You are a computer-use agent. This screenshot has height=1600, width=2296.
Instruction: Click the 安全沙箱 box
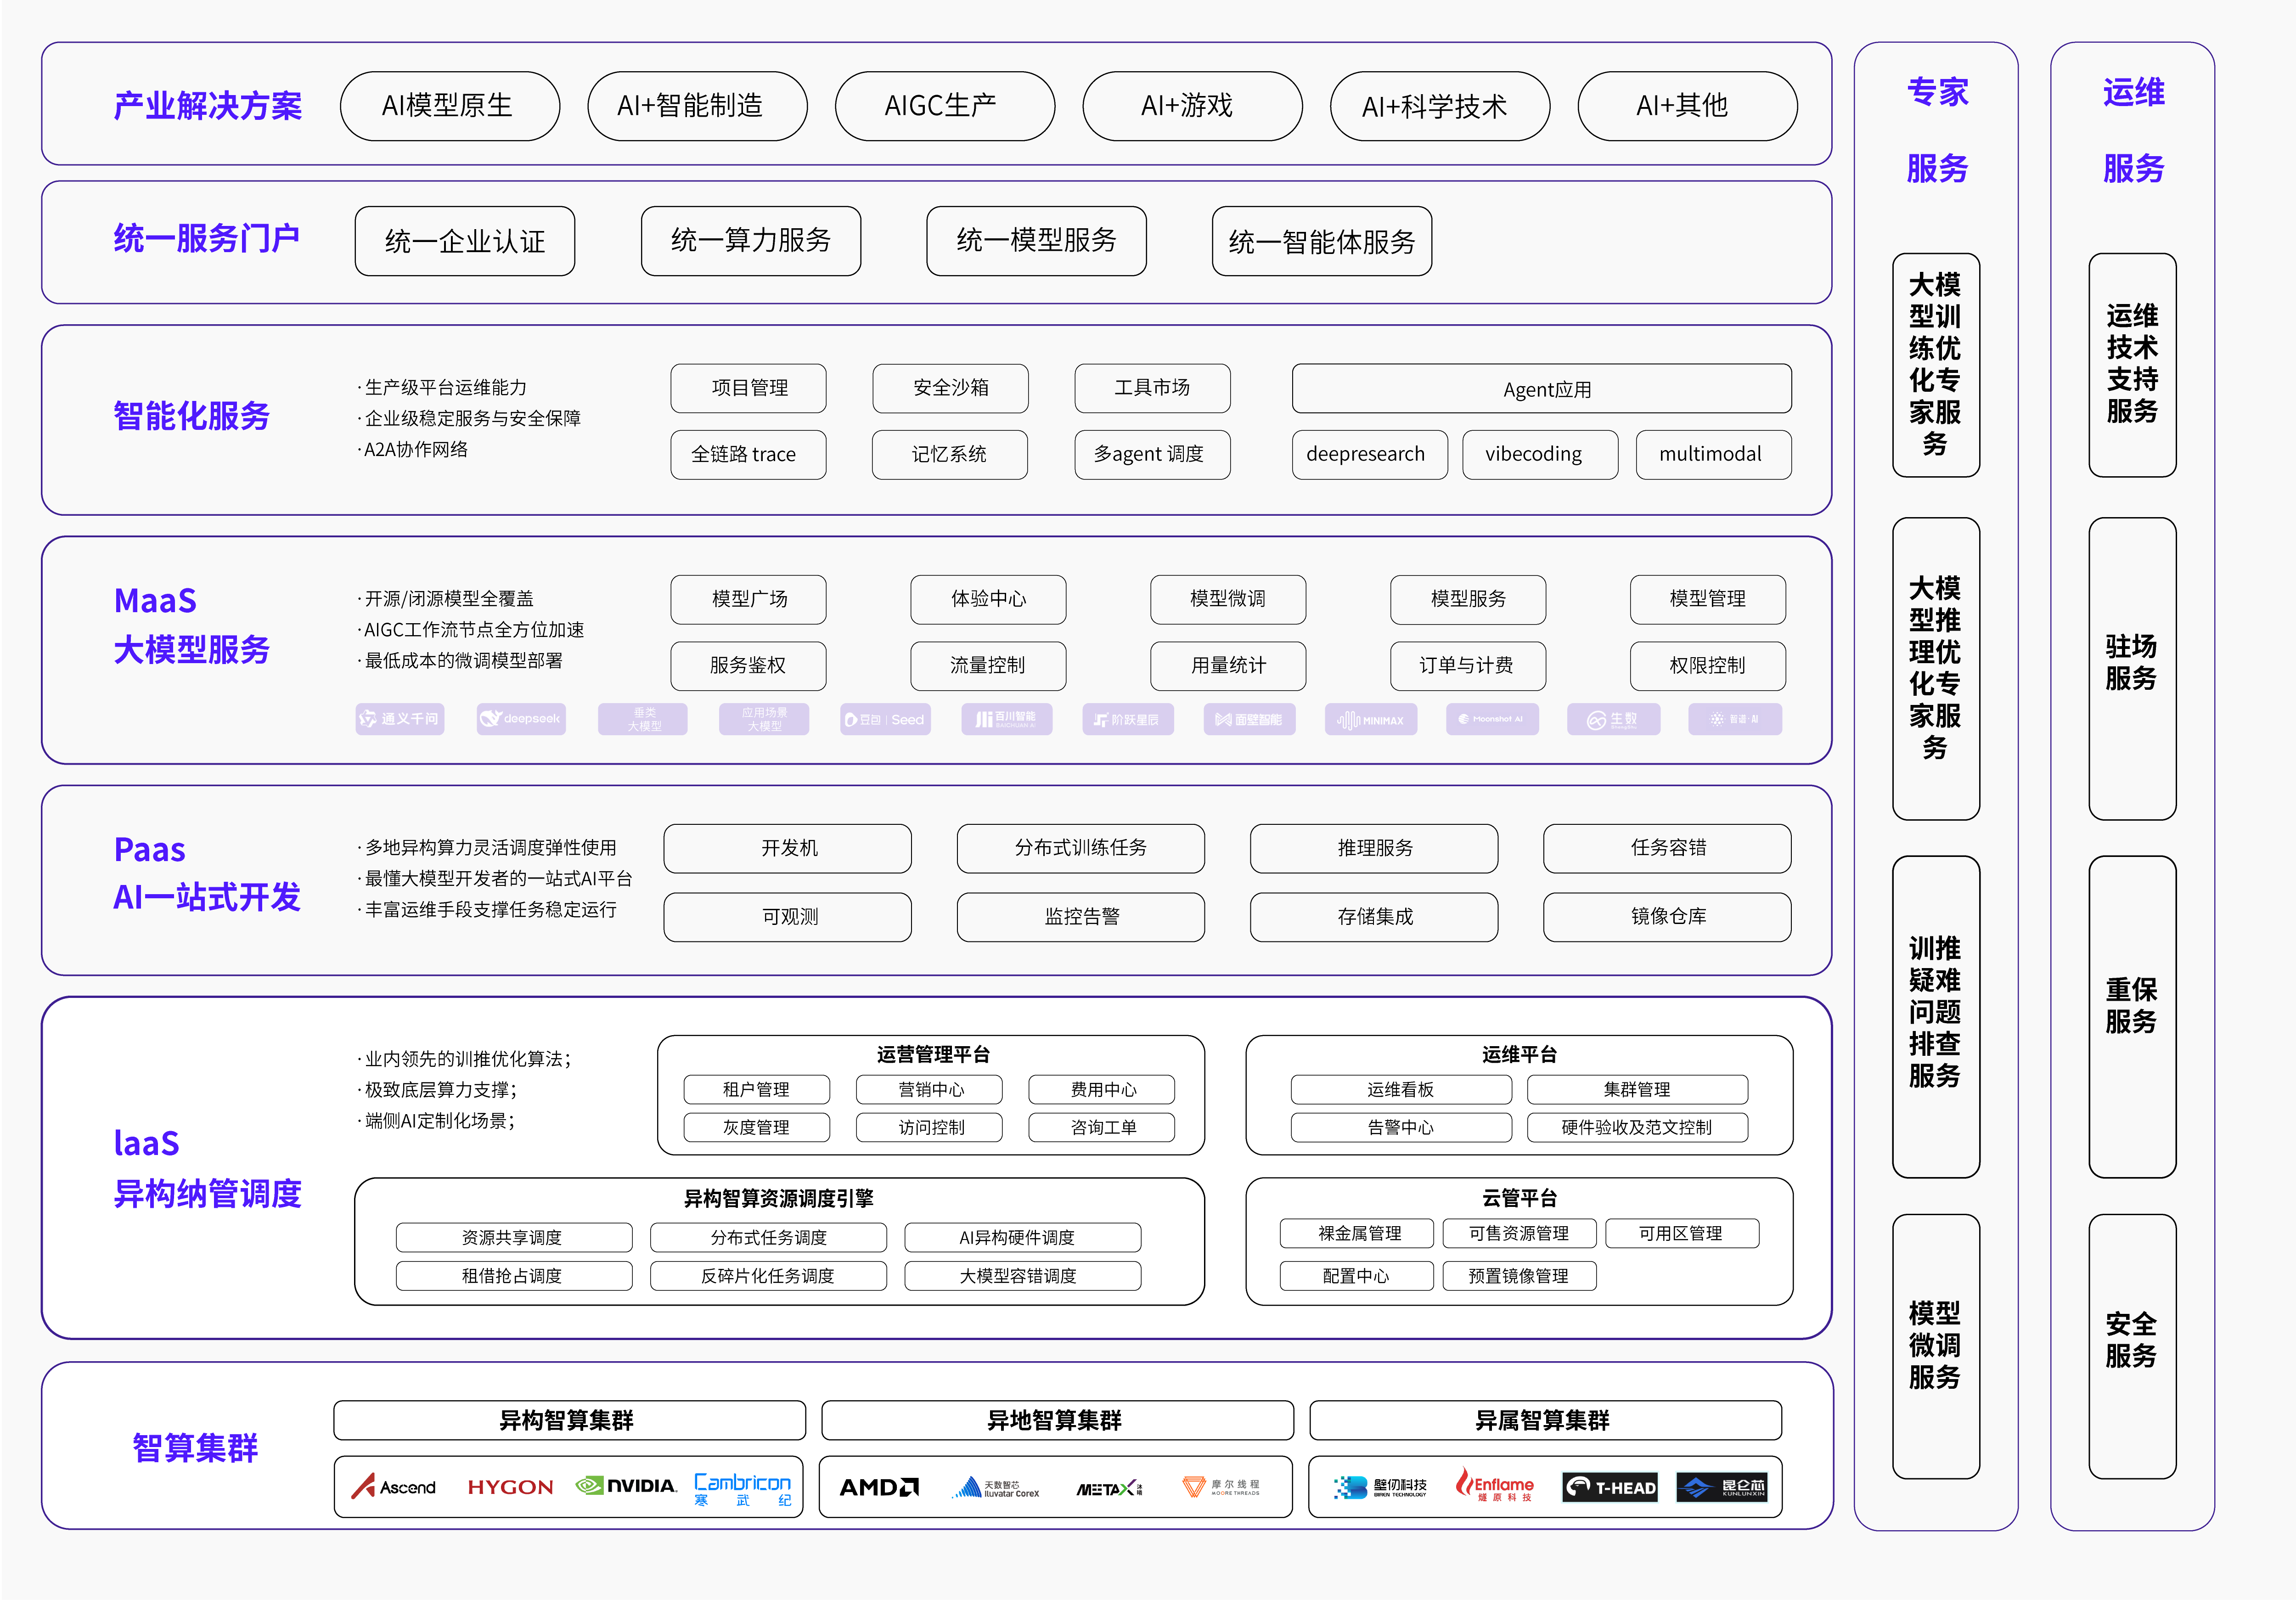click(951, 388)
